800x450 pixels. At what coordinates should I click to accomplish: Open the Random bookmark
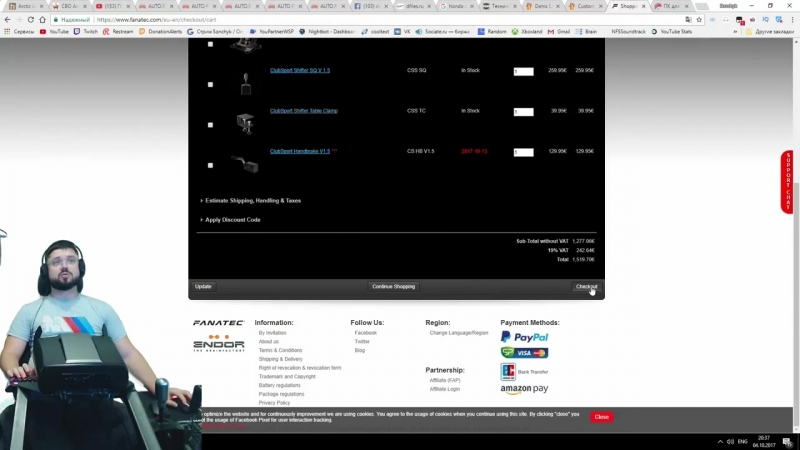click(x=492, y=32)
